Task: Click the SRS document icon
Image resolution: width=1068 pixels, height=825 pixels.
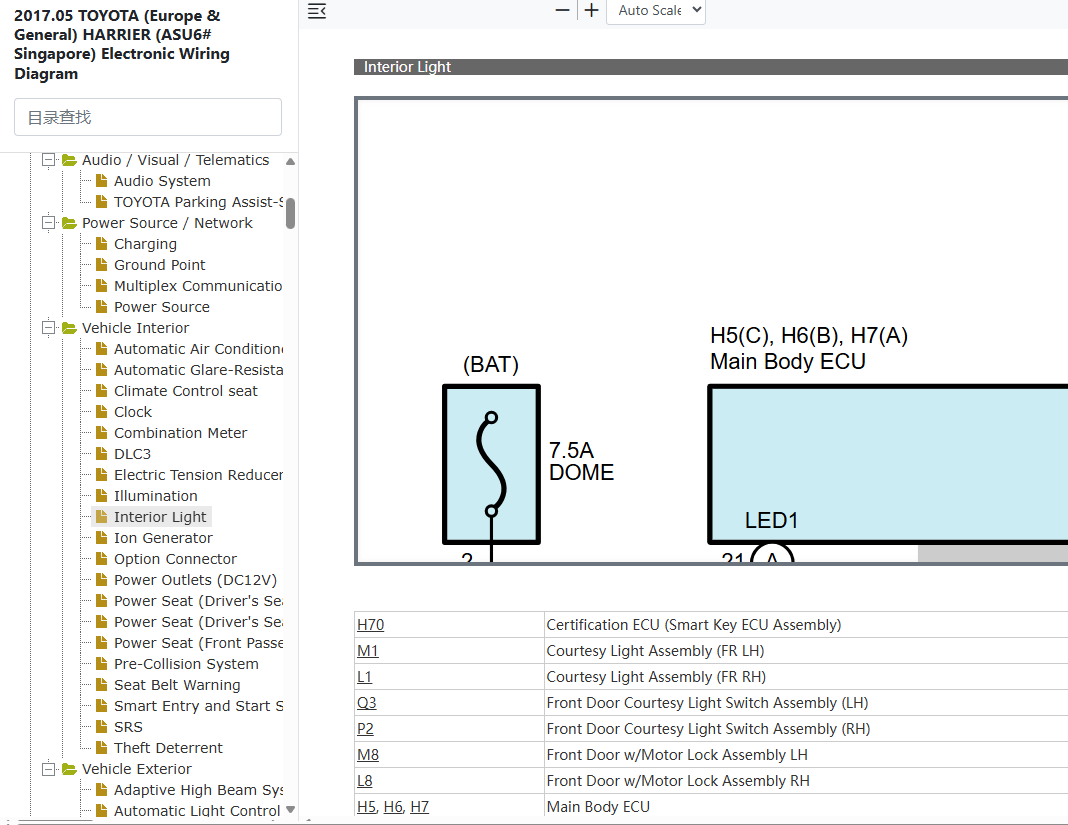Action: (x=101, y=726)
